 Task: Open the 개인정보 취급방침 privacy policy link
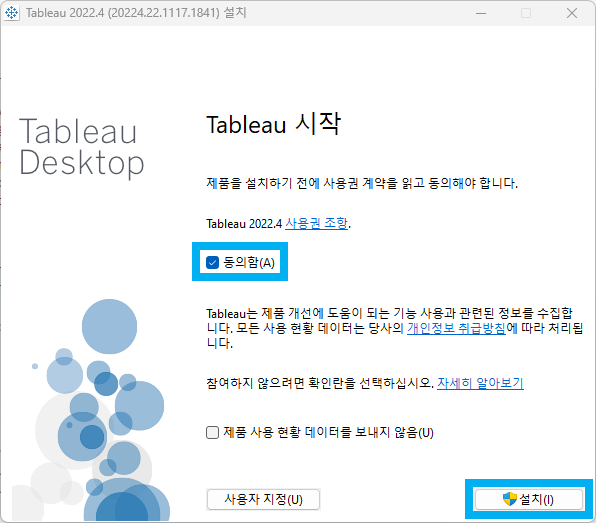coord(456,328)
